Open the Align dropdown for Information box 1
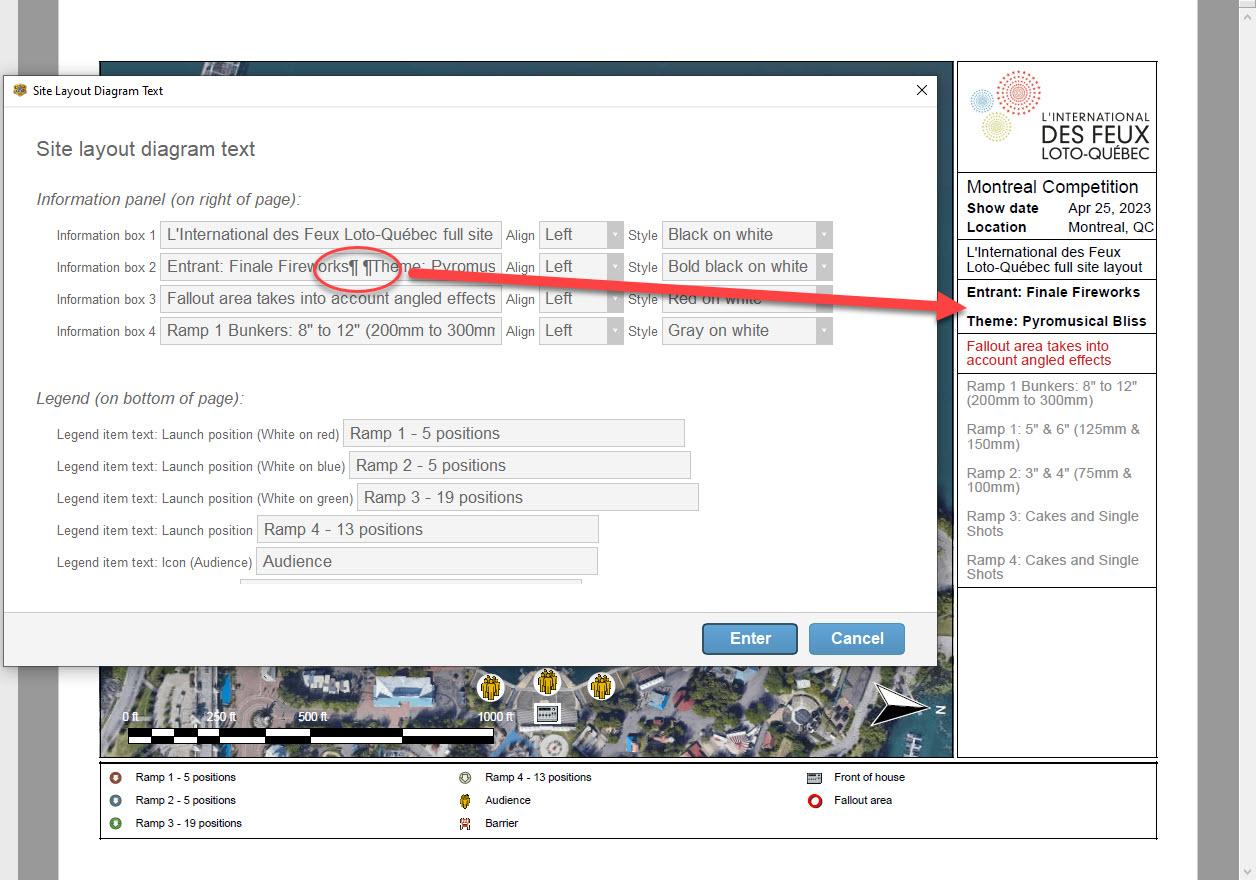 click(581, 235)
